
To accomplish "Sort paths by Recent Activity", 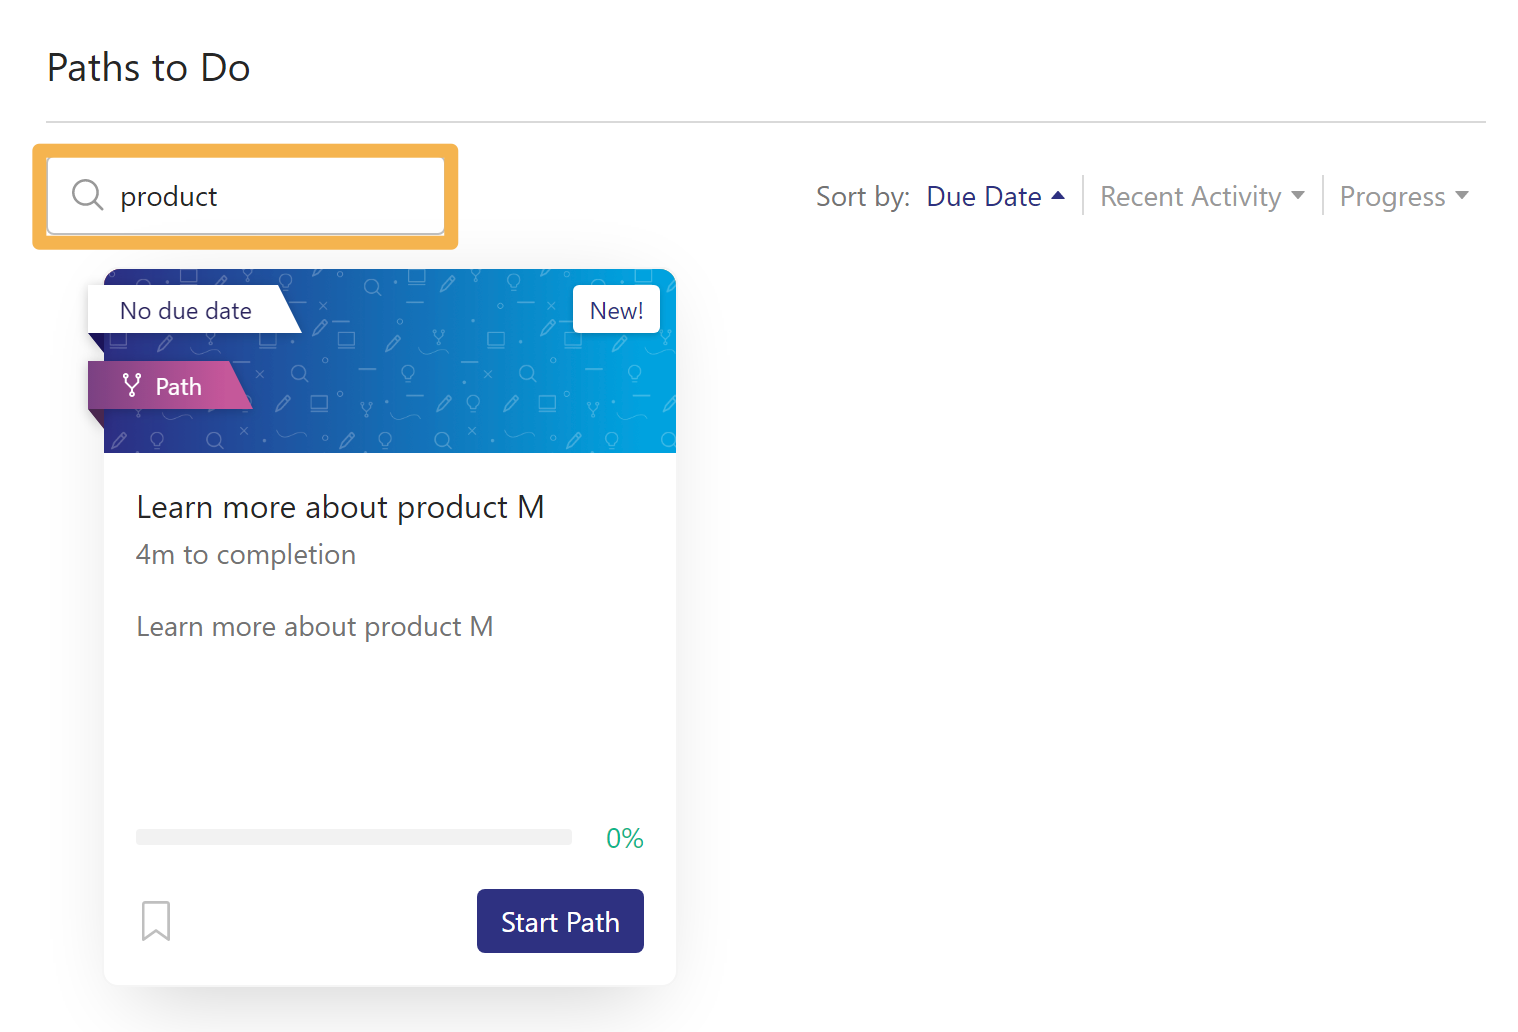I will pos(1190,197).
